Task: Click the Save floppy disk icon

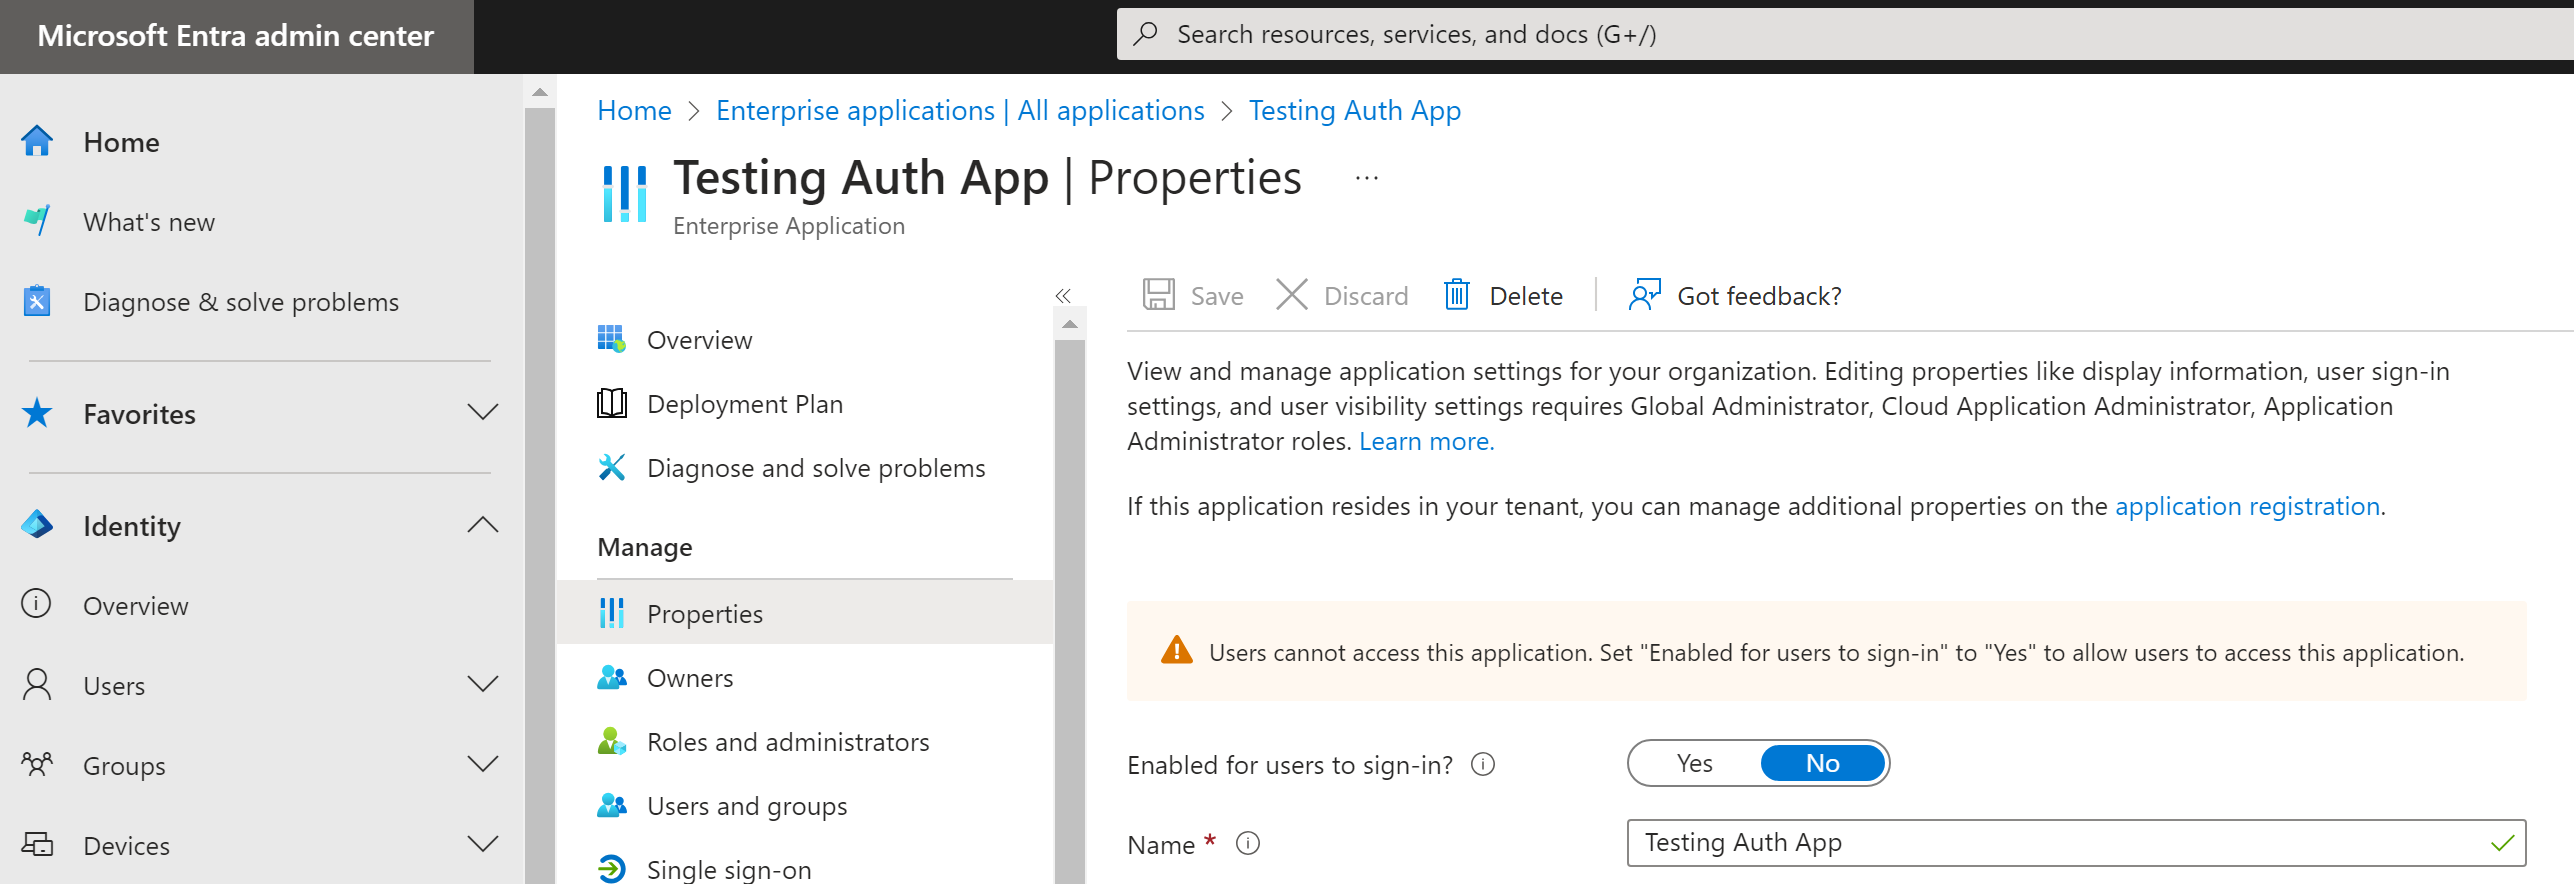Action: 1159,295
